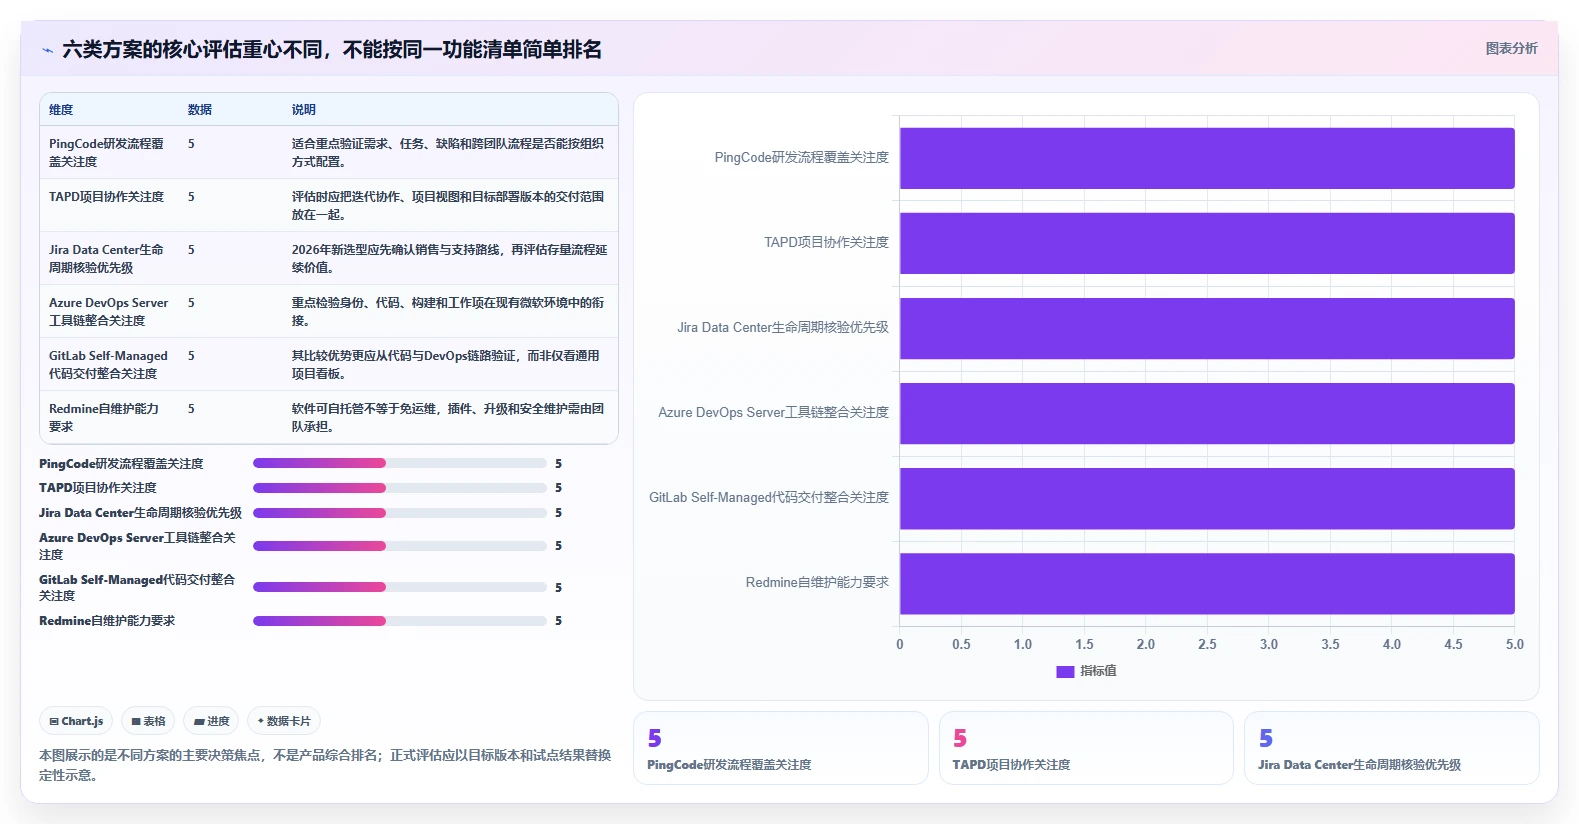Image resolution: width=1579 pixels, height=824 pixels.
Task: Select the Jira Data Center生命周期核验优先级 table cell
Action: tap(107, 259)
